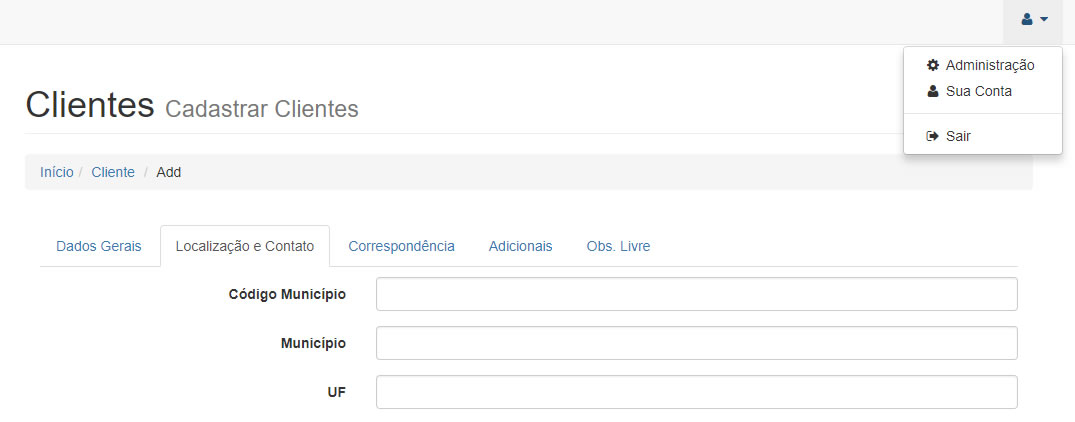The height and width of the screenshot is (422, 1075).
Task: Click the Add breadcrumb item
Action: (169, 172)
